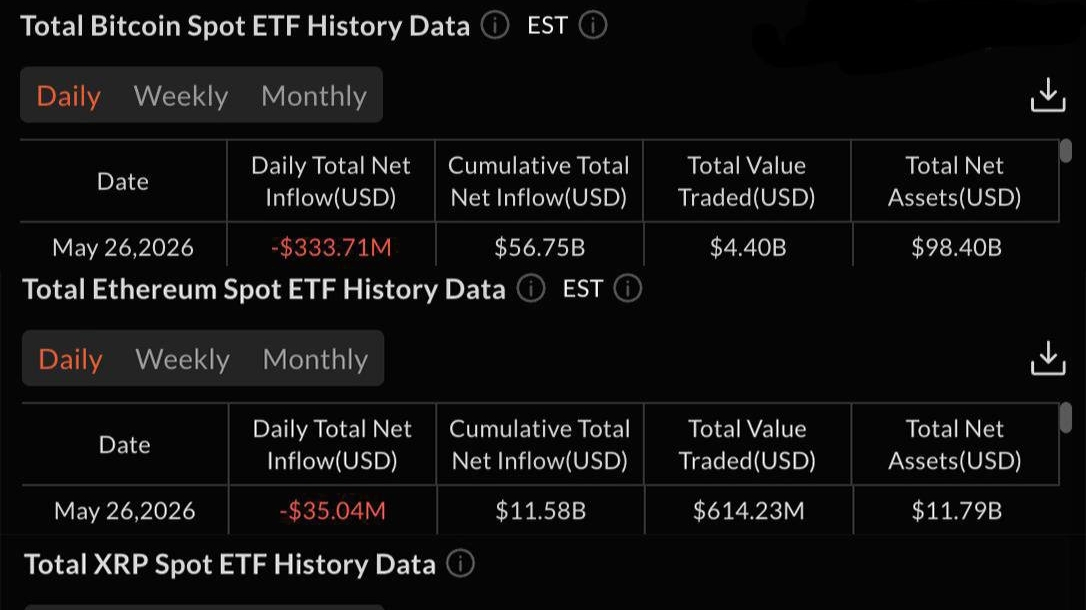
Task: Click info icon beside Bitcoin Spot ETF title
Action: coord(495,26)
